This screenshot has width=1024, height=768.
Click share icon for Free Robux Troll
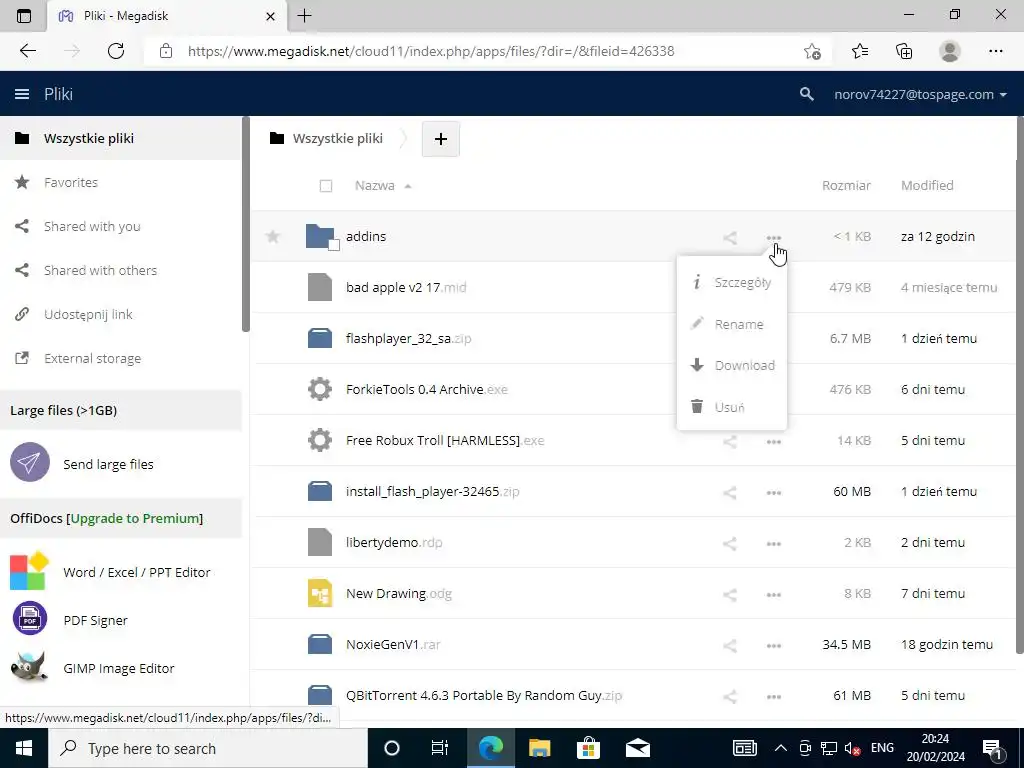(730, 441)
